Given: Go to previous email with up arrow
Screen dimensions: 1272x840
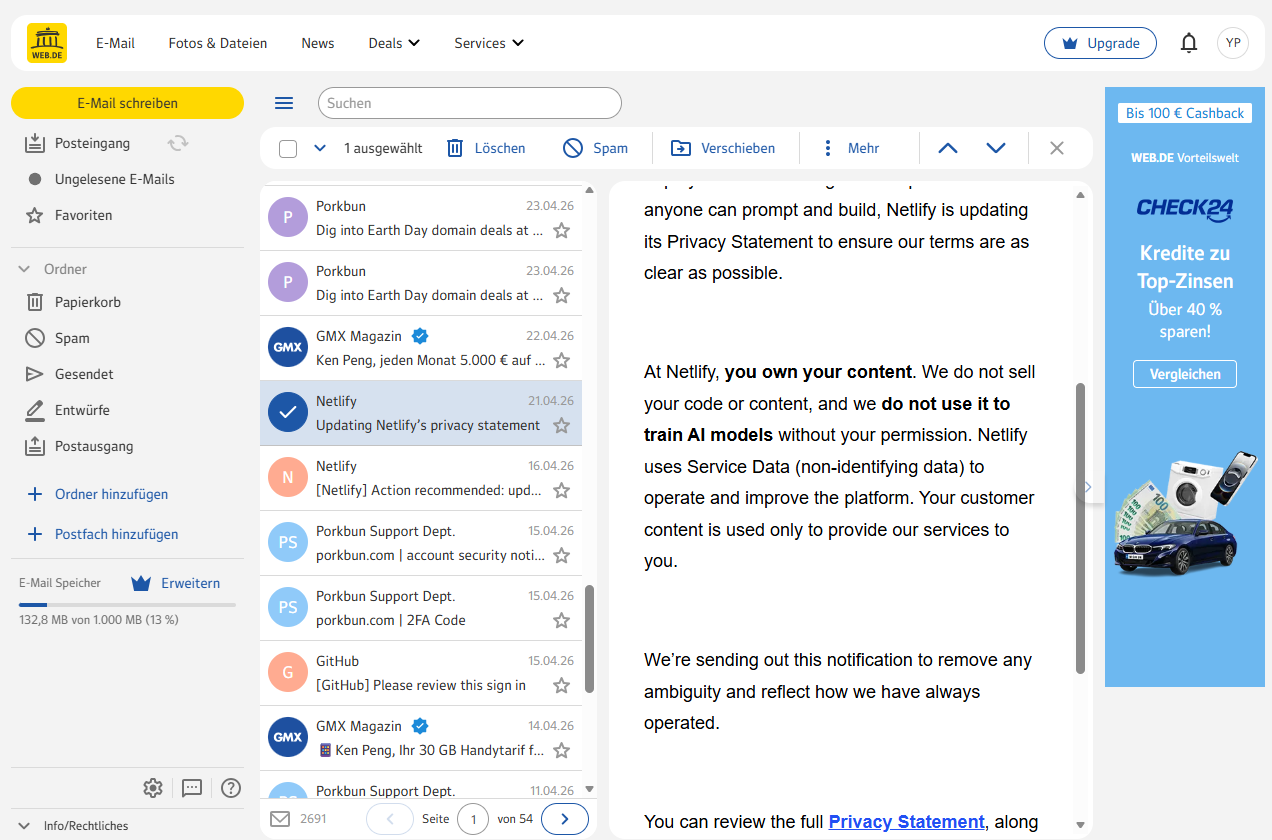Looking at the screenshot, I should click(948, 148).
